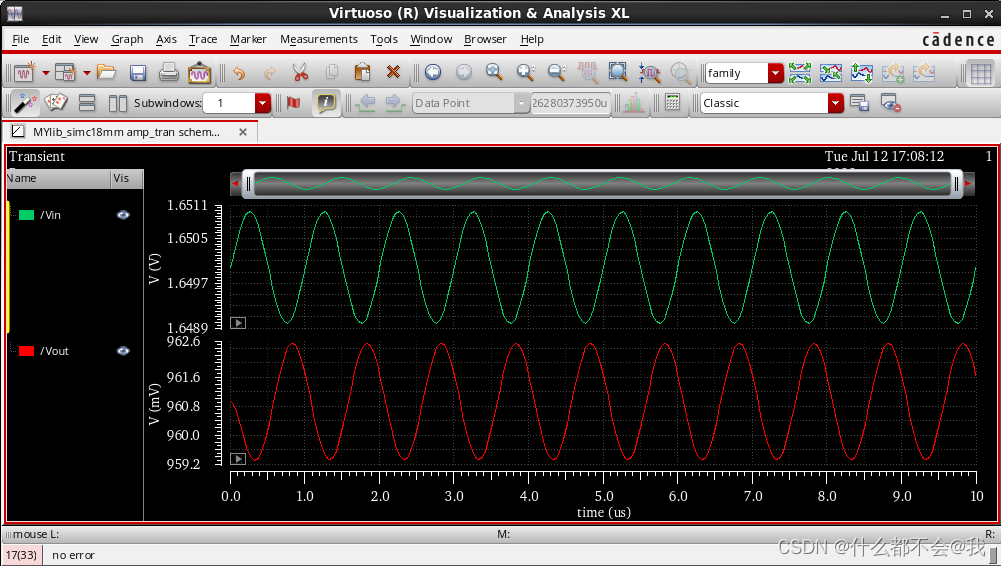Arrange subwindows in horizontal rows
Viewport: 1001px width, 566px height.
87,103
